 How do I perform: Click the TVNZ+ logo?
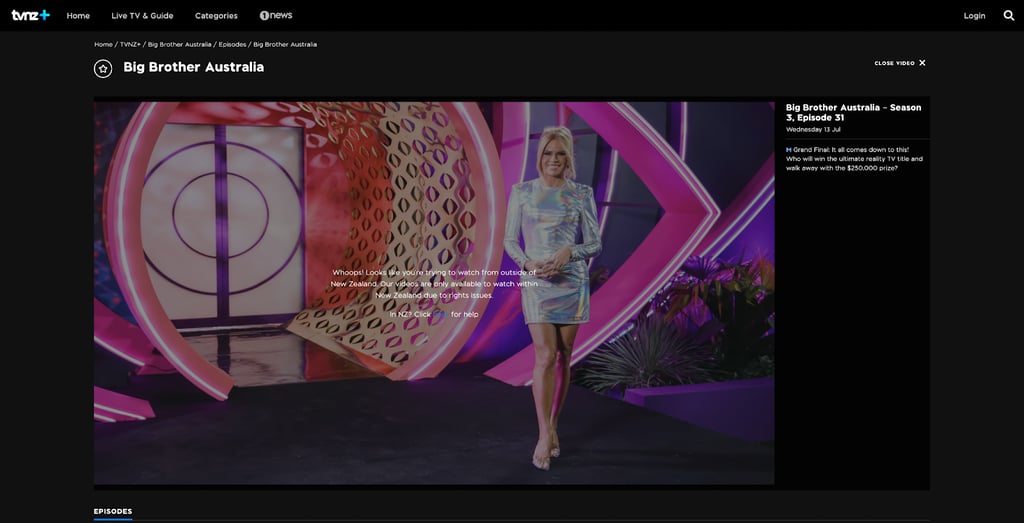tap(31, 15)
